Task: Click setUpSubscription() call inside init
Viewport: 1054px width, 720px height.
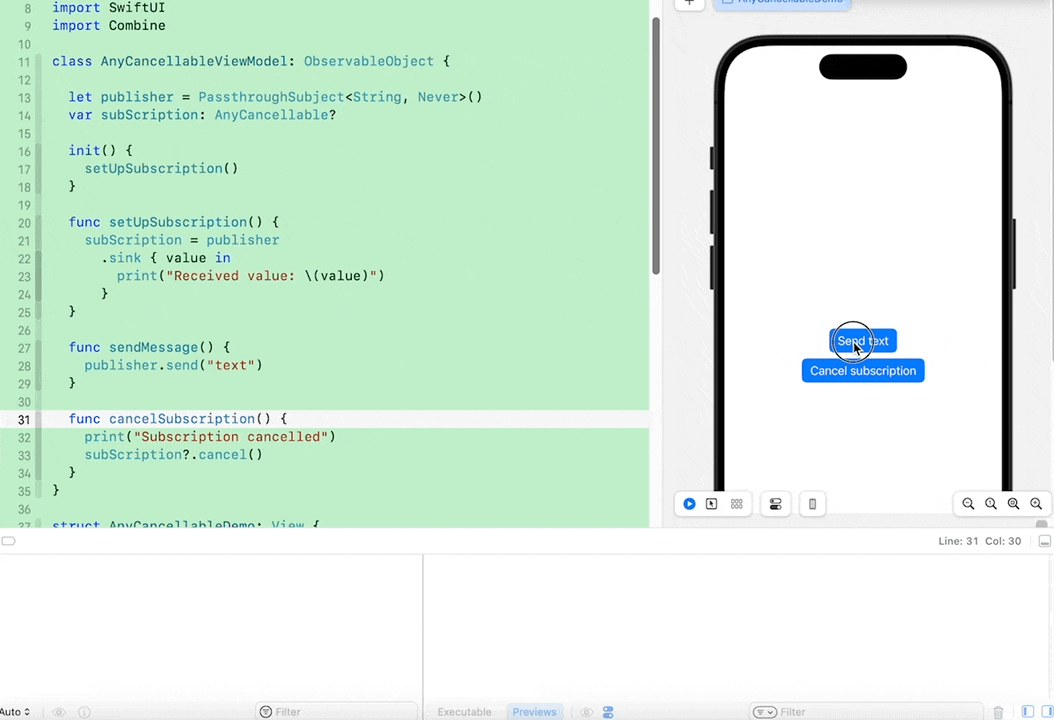Action: tap(161, 168)
